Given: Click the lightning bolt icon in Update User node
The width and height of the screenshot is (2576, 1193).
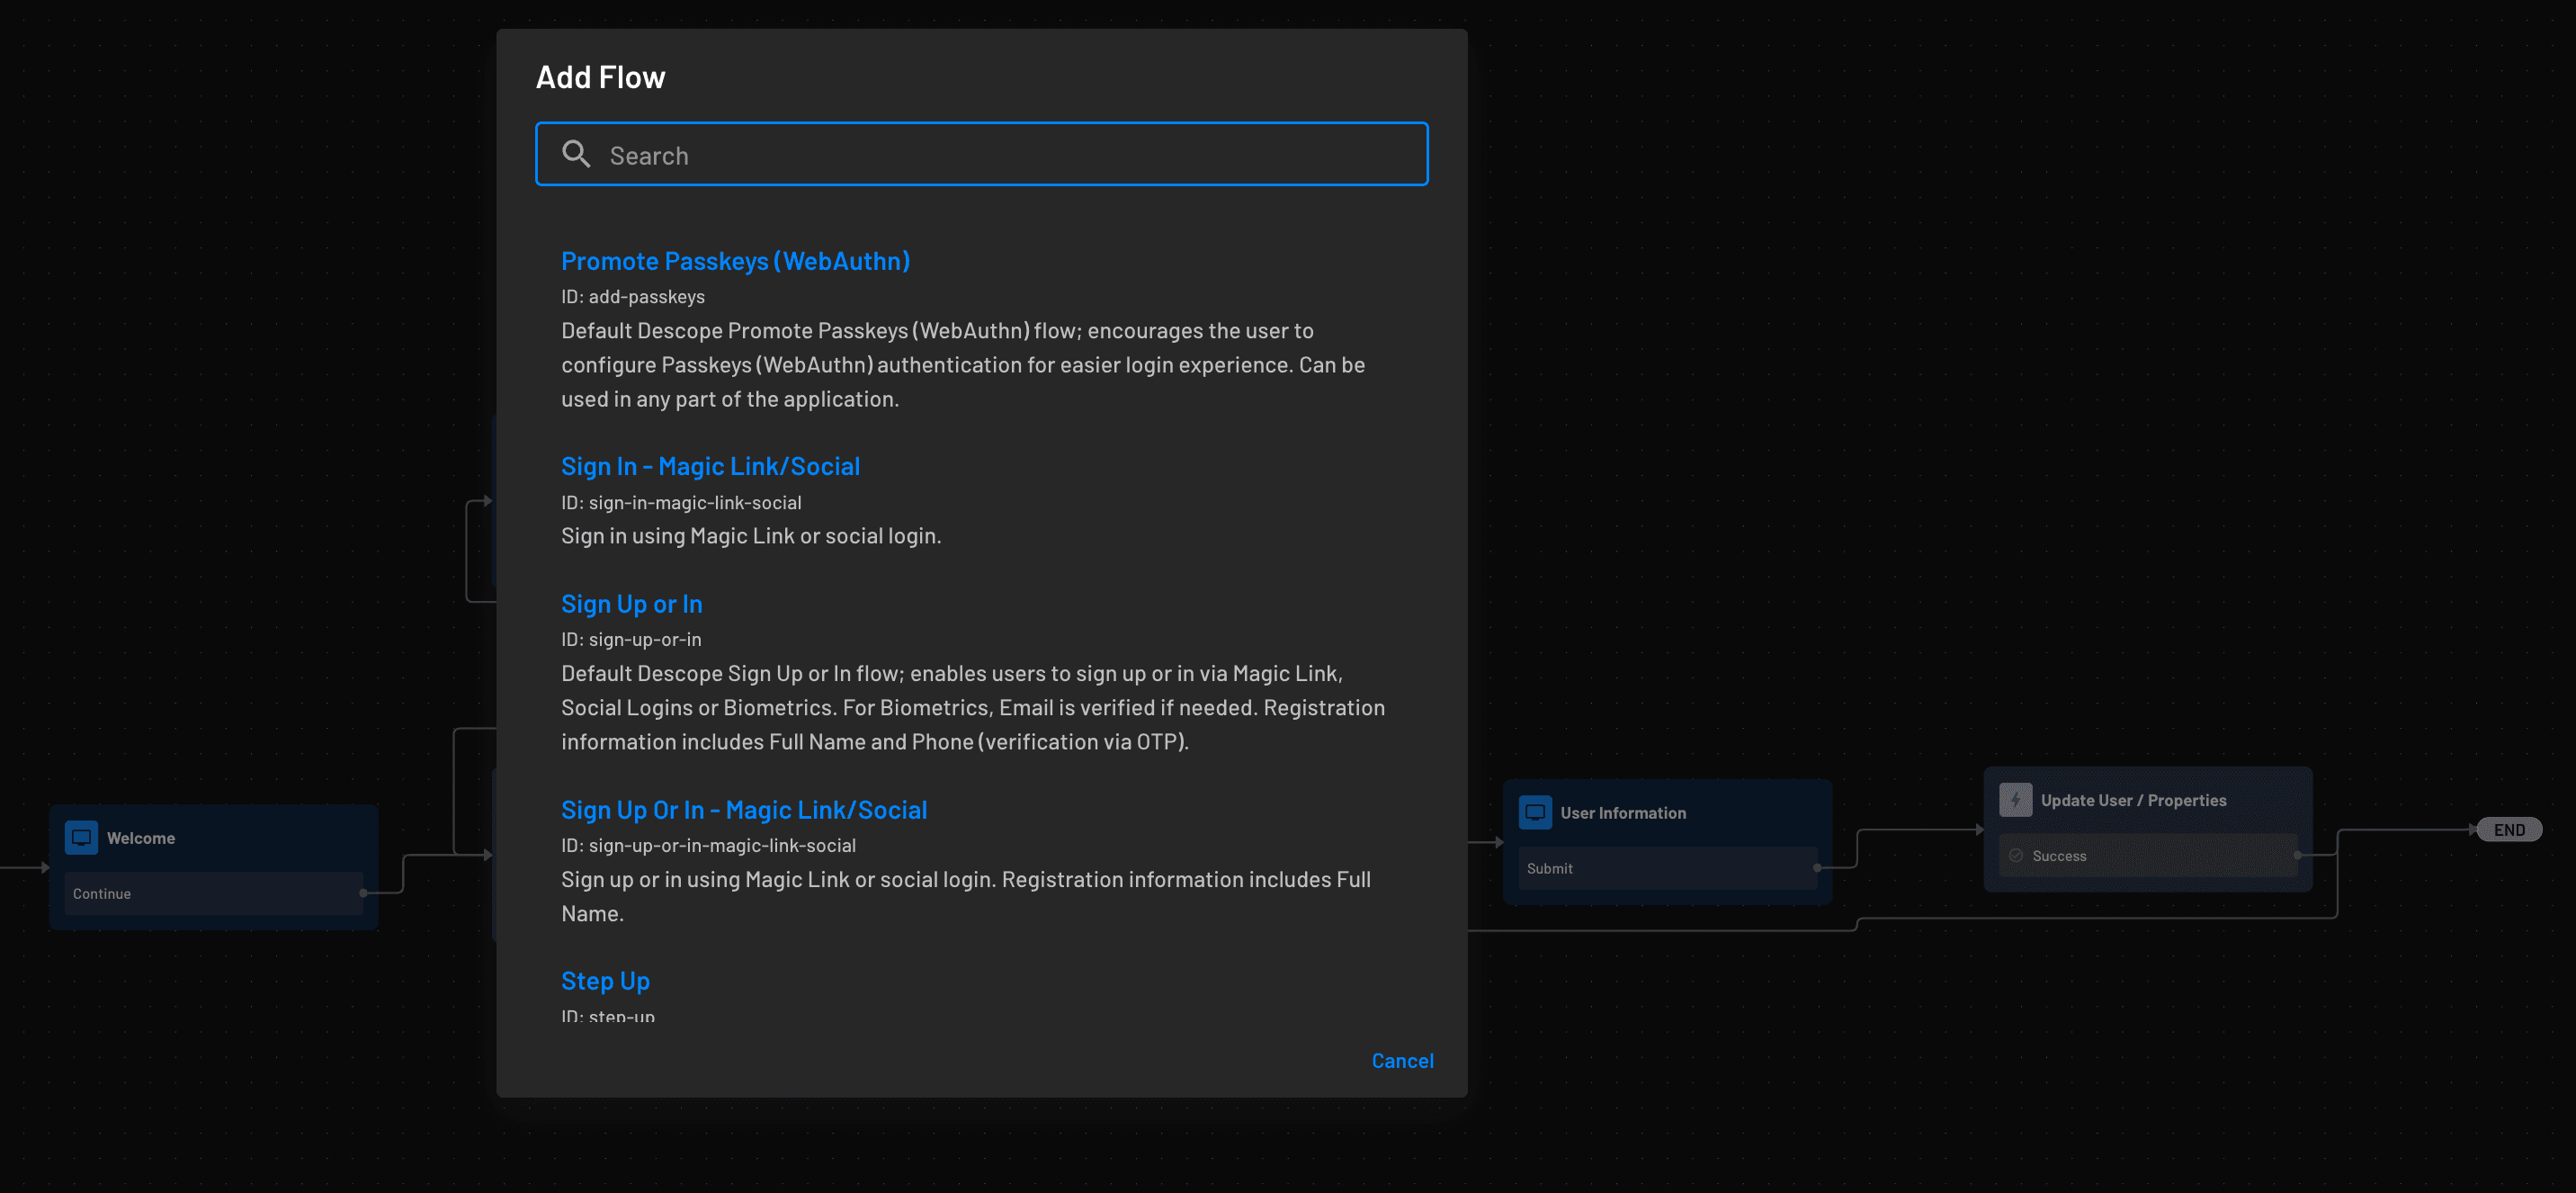Looking at the screenshot, I should pyautogui.click(x=2016, y=800).
